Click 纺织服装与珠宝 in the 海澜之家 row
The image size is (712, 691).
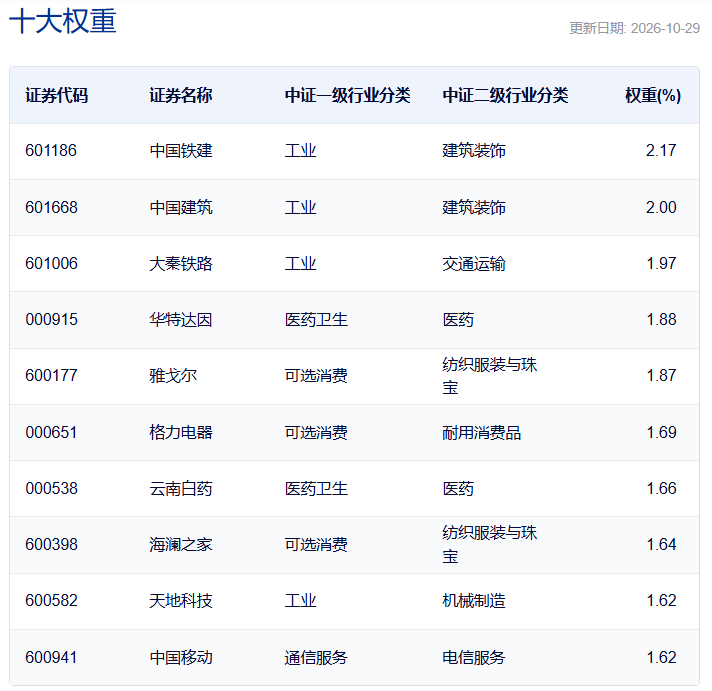point(490,544)
